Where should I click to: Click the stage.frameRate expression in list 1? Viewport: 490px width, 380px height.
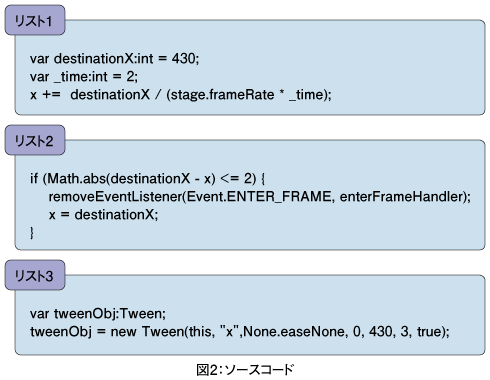pyautogui.click(x=222, y=95)
